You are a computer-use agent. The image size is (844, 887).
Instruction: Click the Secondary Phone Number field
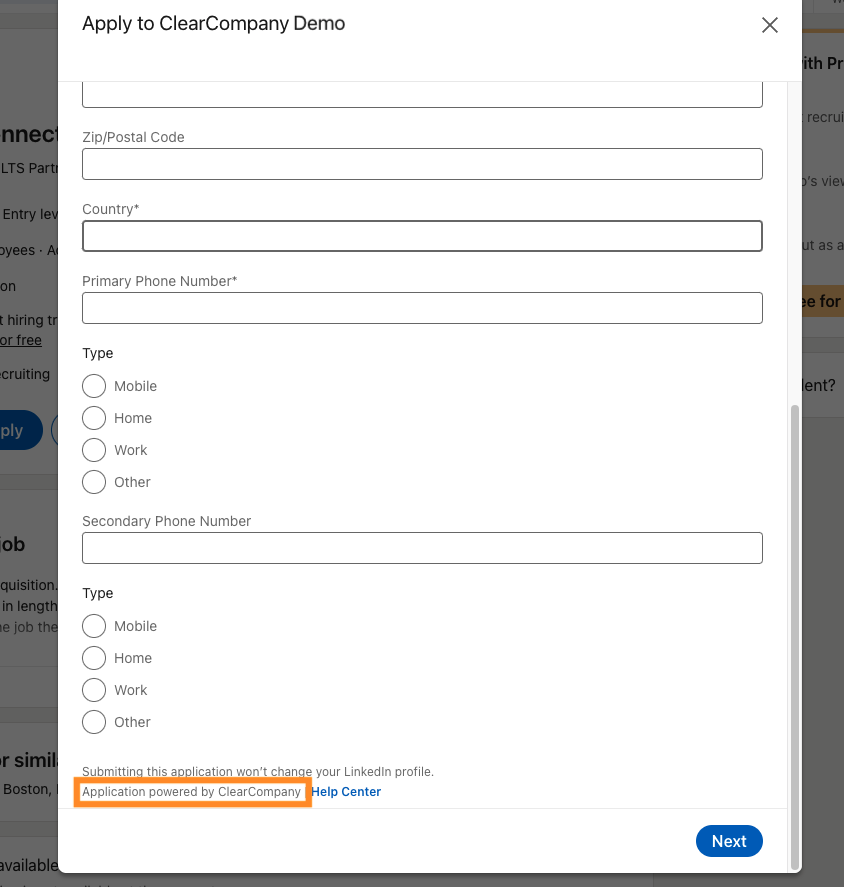click(422, 548)
